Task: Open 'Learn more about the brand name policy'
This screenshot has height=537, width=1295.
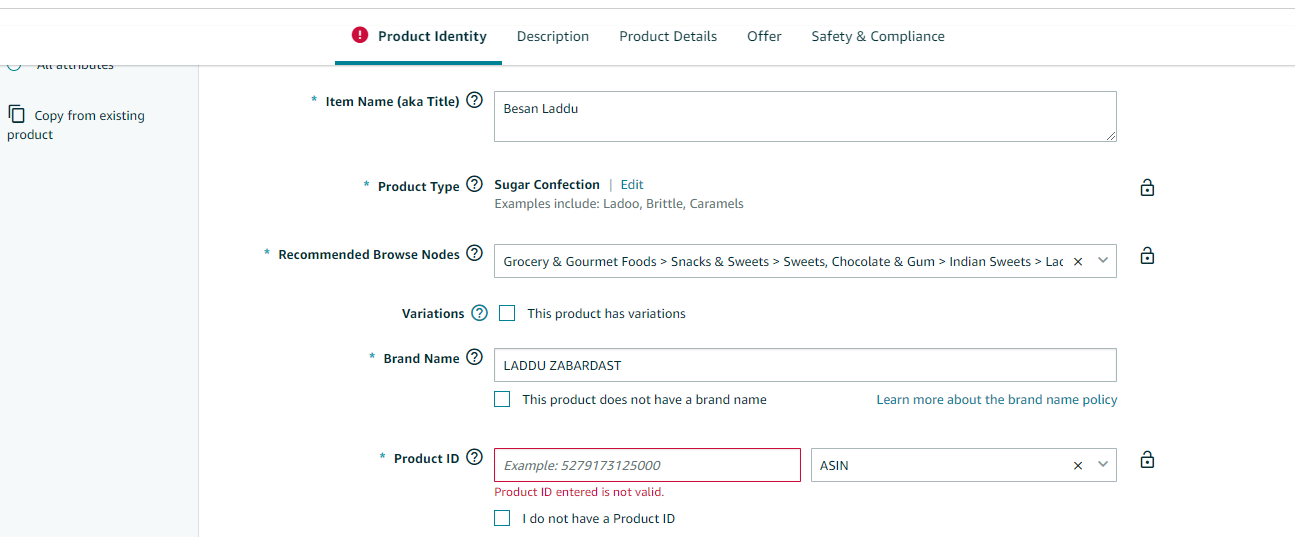Action: (997, 399)
